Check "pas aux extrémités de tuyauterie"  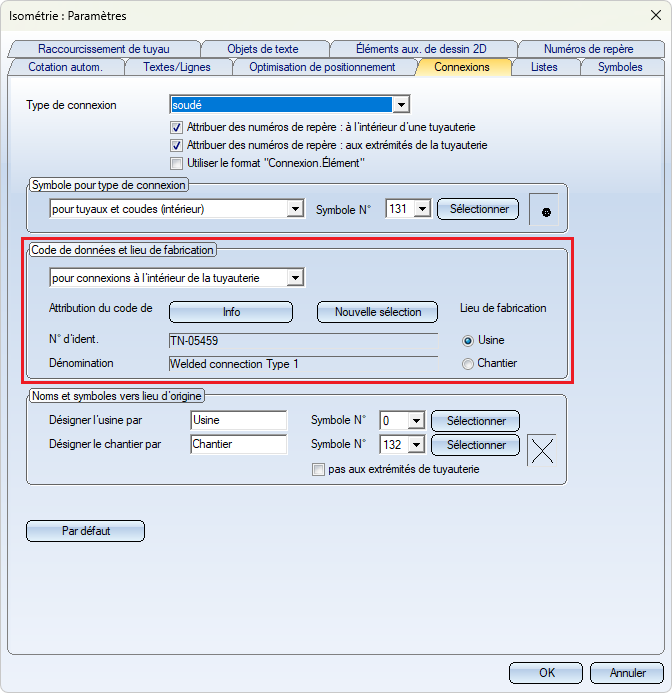[318, 469]
